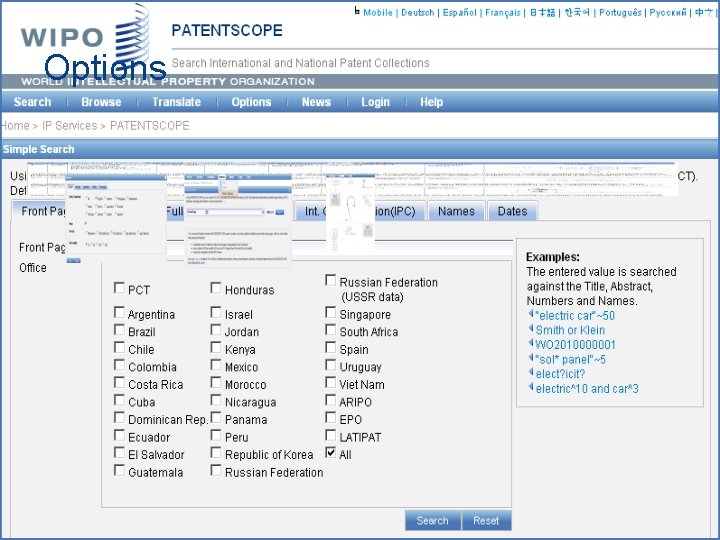Change language to Japanese 日本語
The width and height of the screenshot is (720, 540).
[542, 13]
